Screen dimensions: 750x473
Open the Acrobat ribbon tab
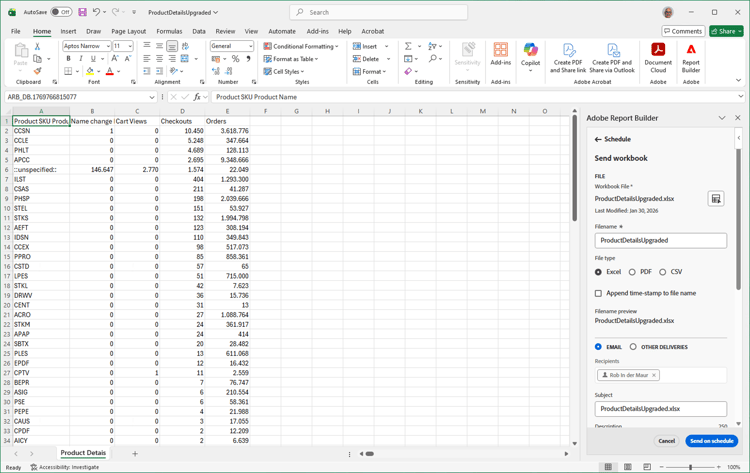[373, 31]
